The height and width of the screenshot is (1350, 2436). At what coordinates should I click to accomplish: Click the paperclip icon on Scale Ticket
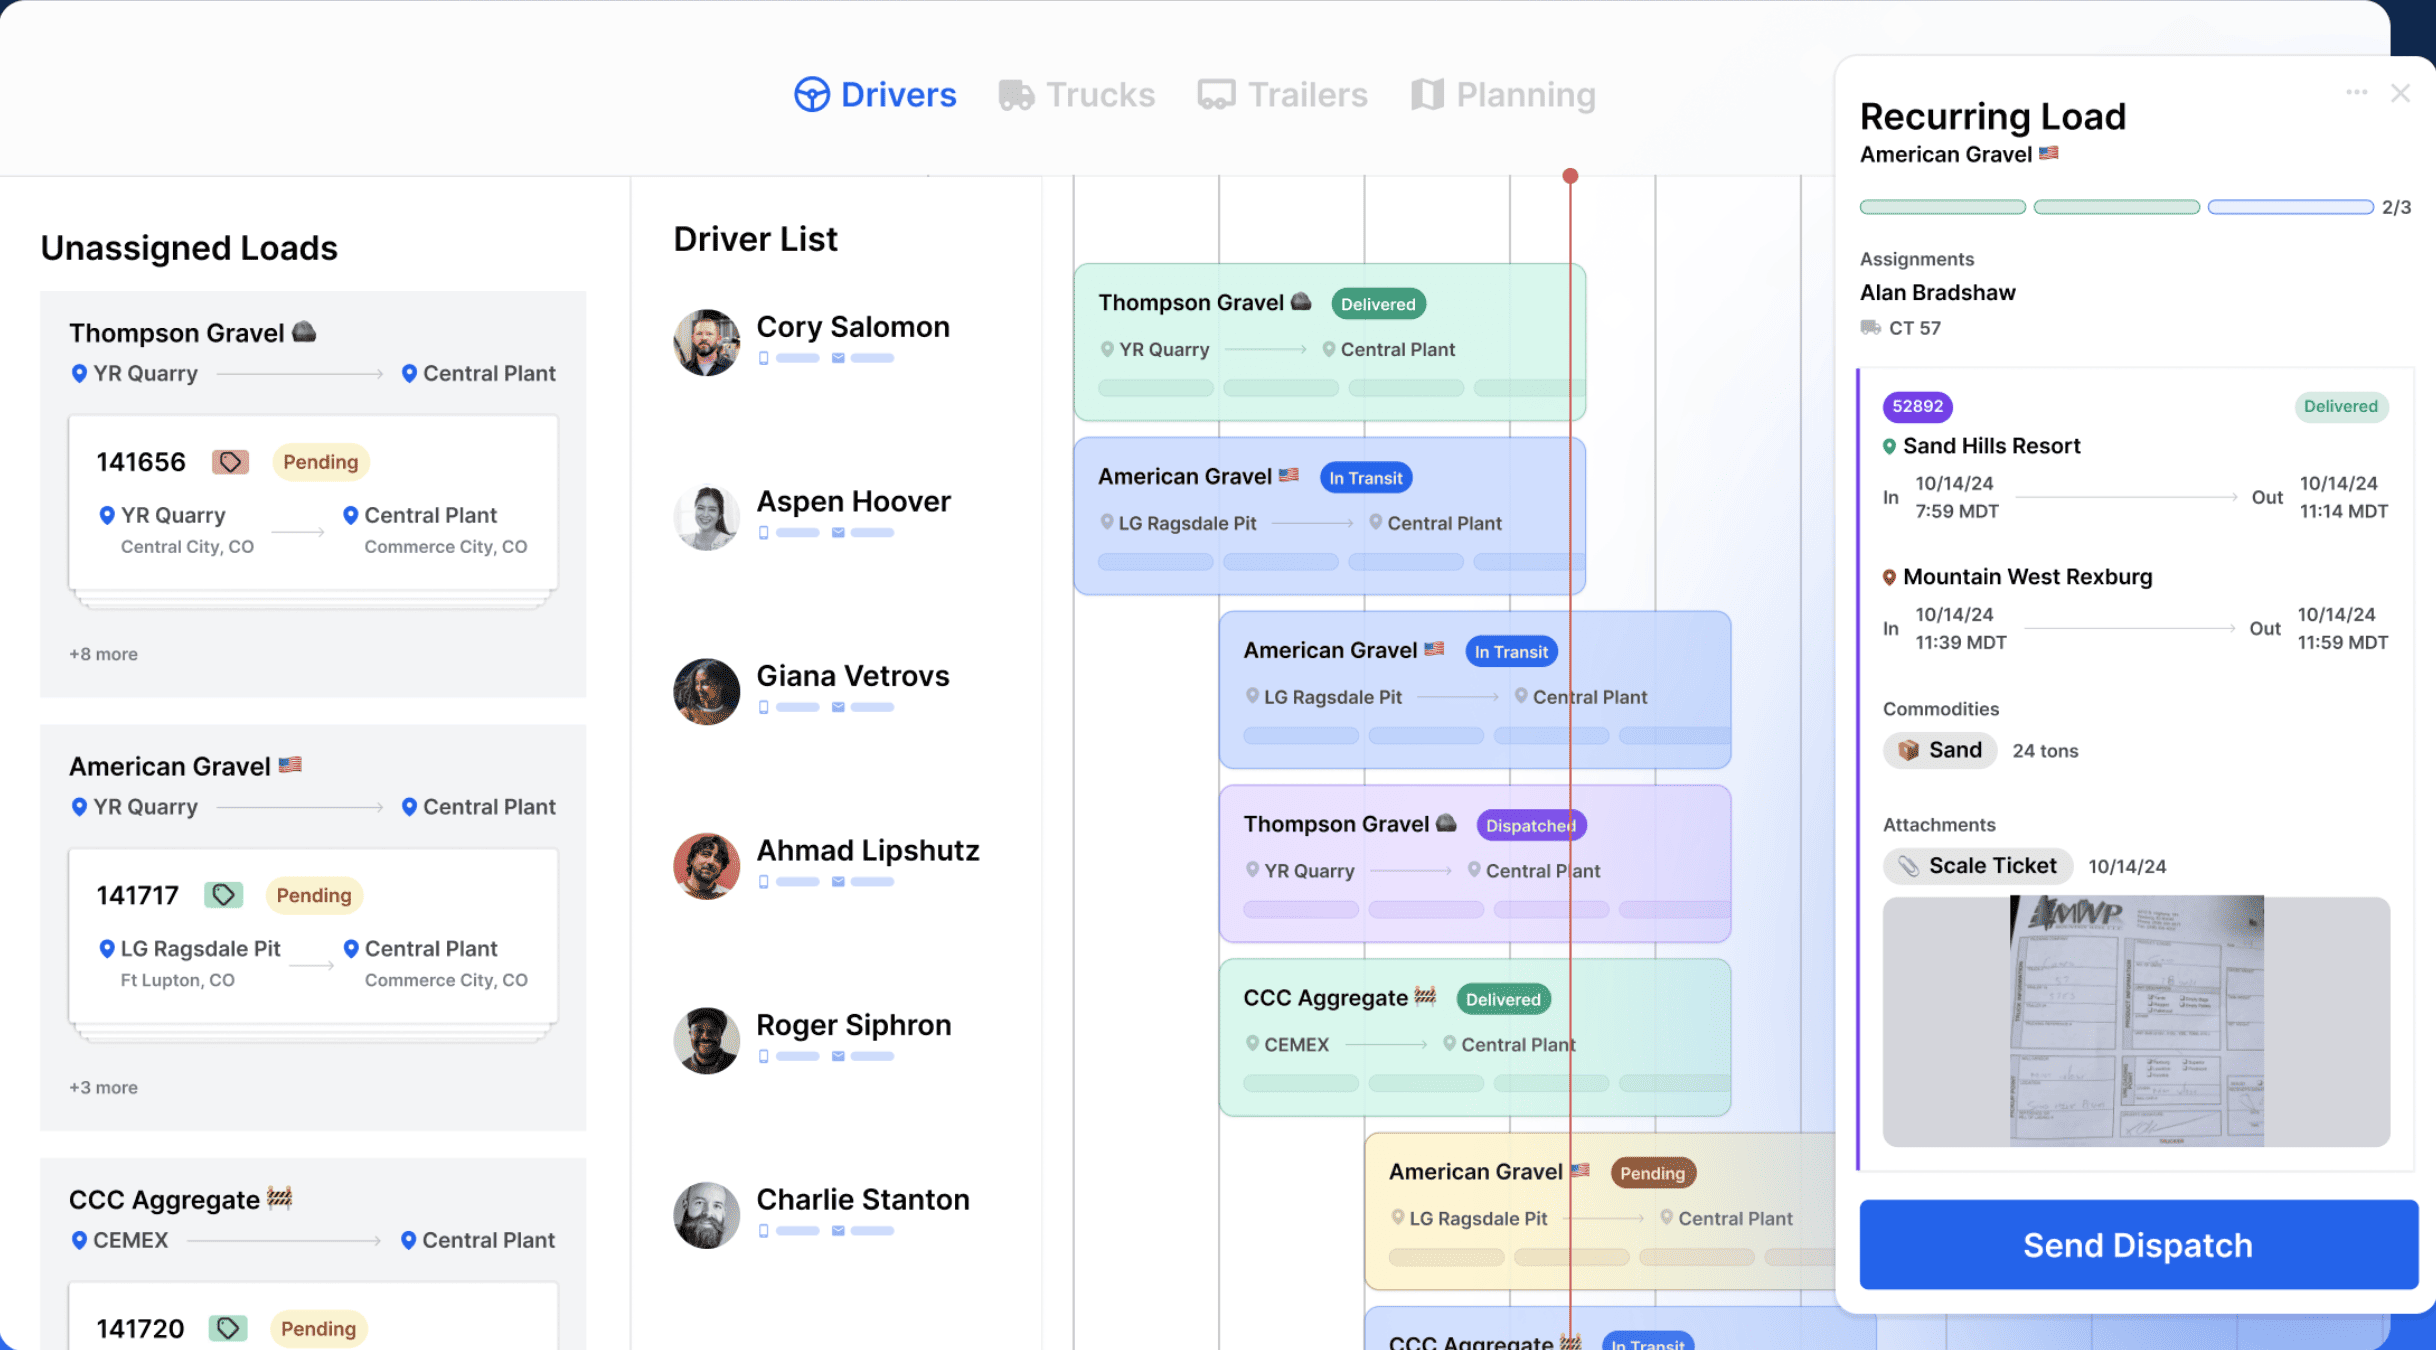click(x=1908, y=866)
